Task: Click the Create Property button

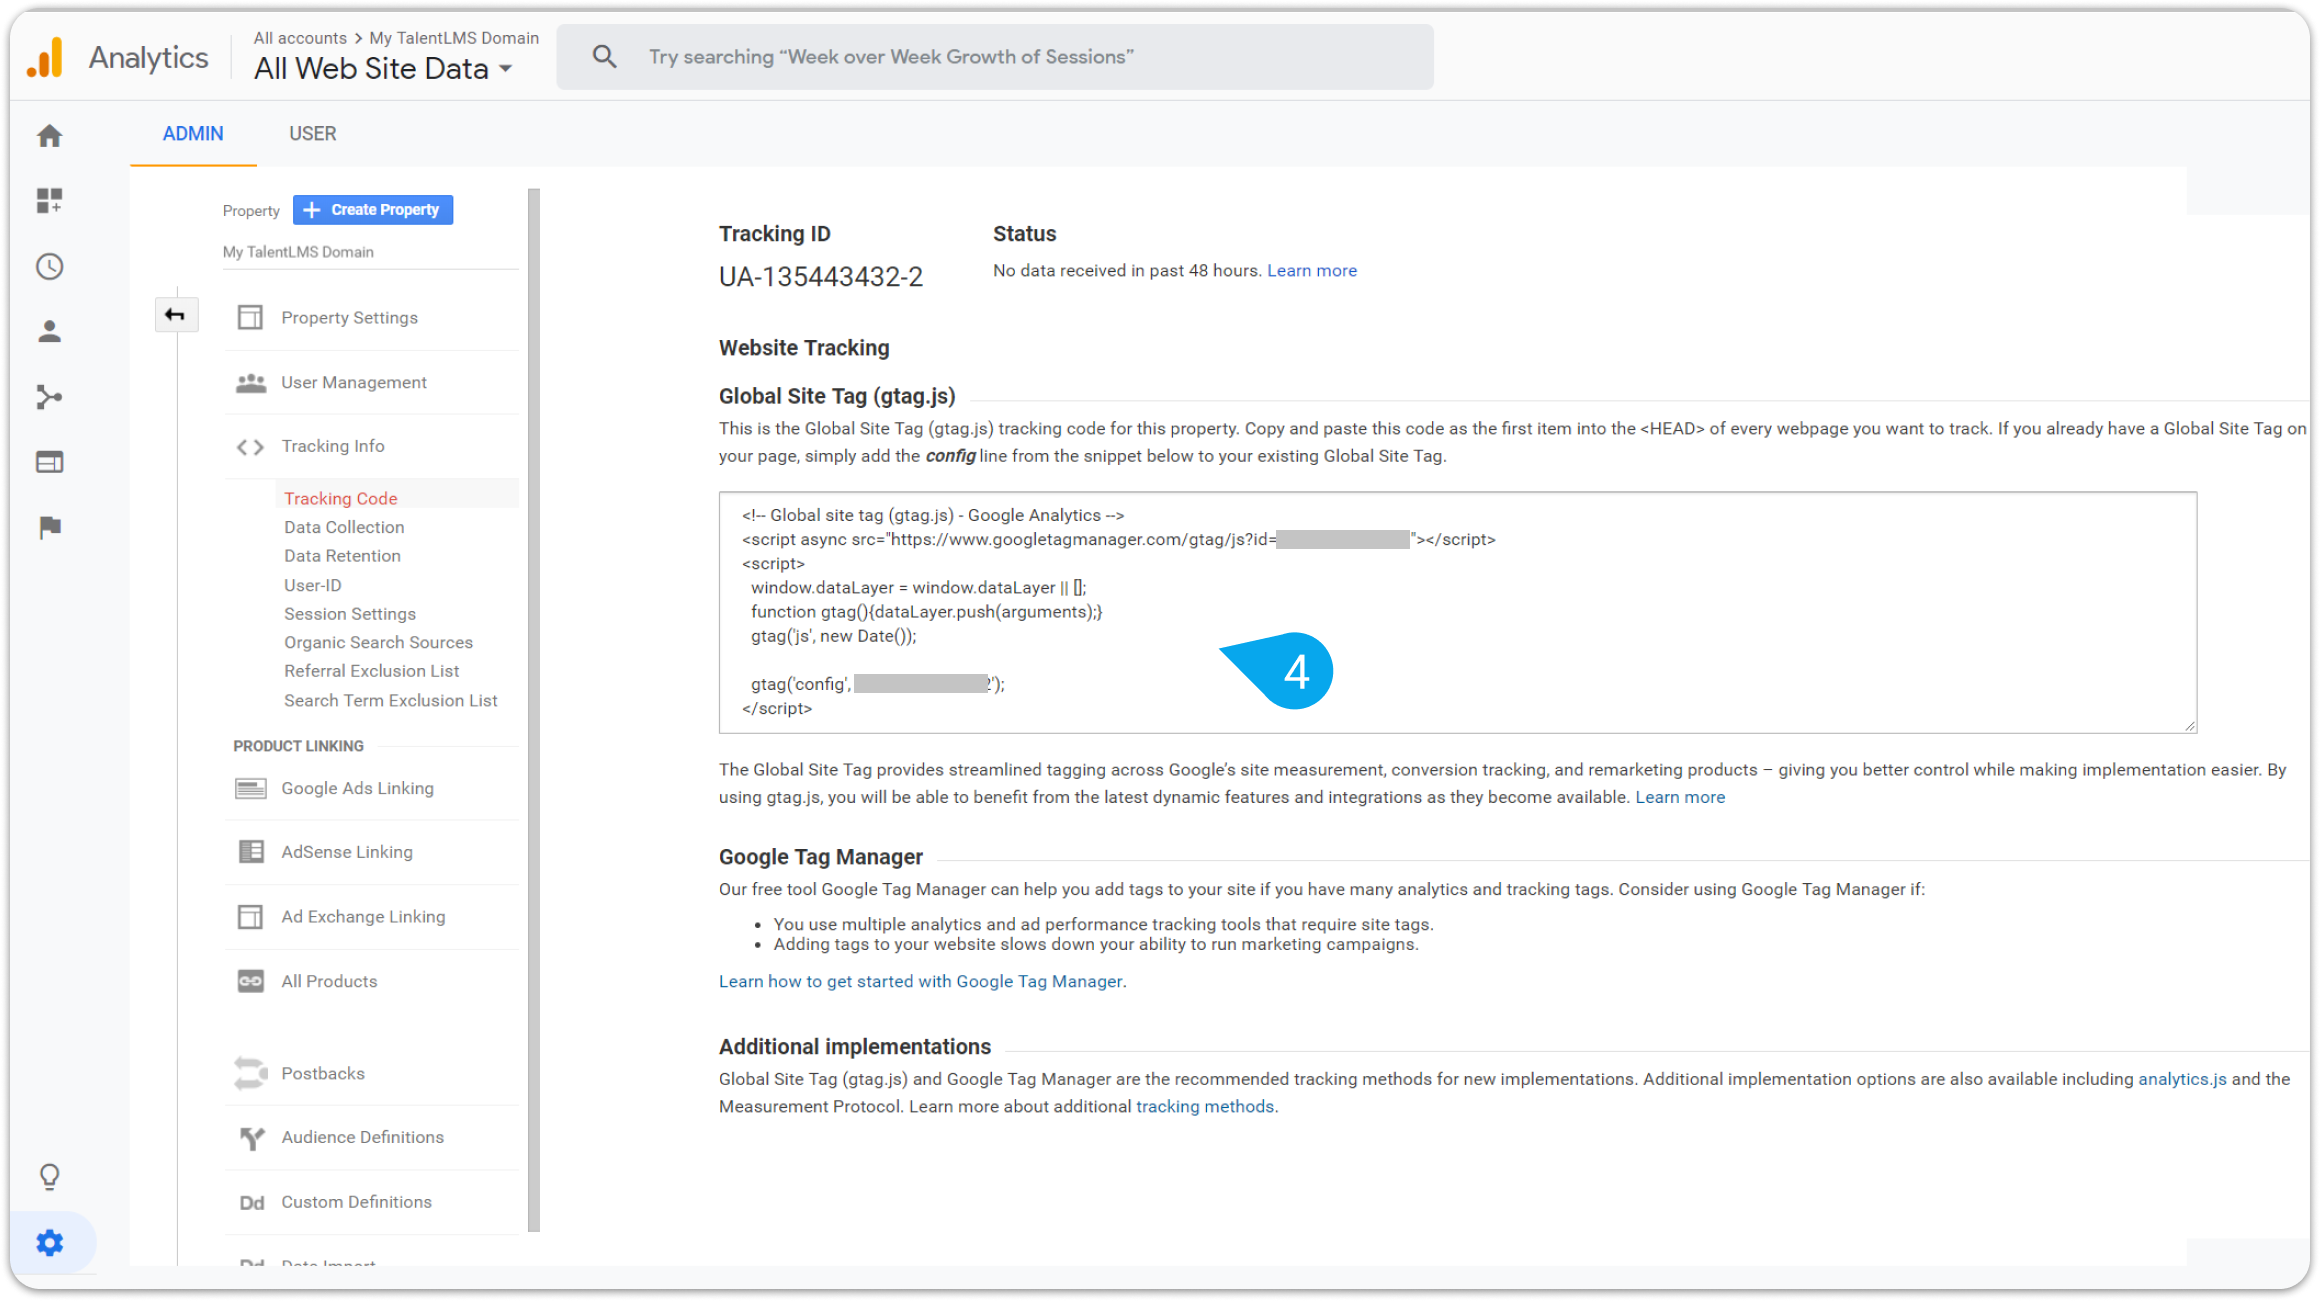Action: click(372, 210)
